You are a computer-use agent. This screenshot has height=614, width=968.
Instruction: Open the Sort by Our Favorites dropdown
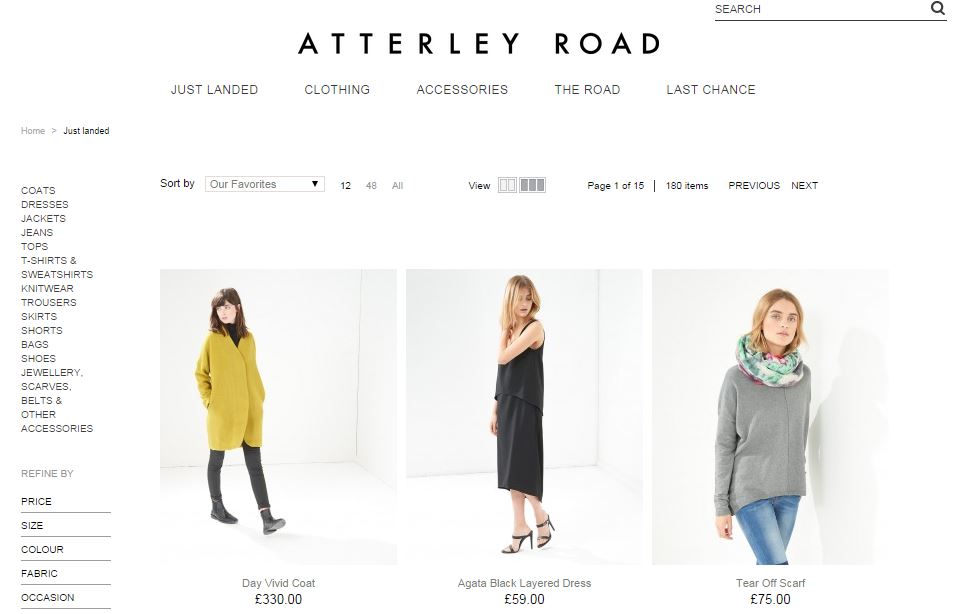pyautogui.click(x=265, y=184)
